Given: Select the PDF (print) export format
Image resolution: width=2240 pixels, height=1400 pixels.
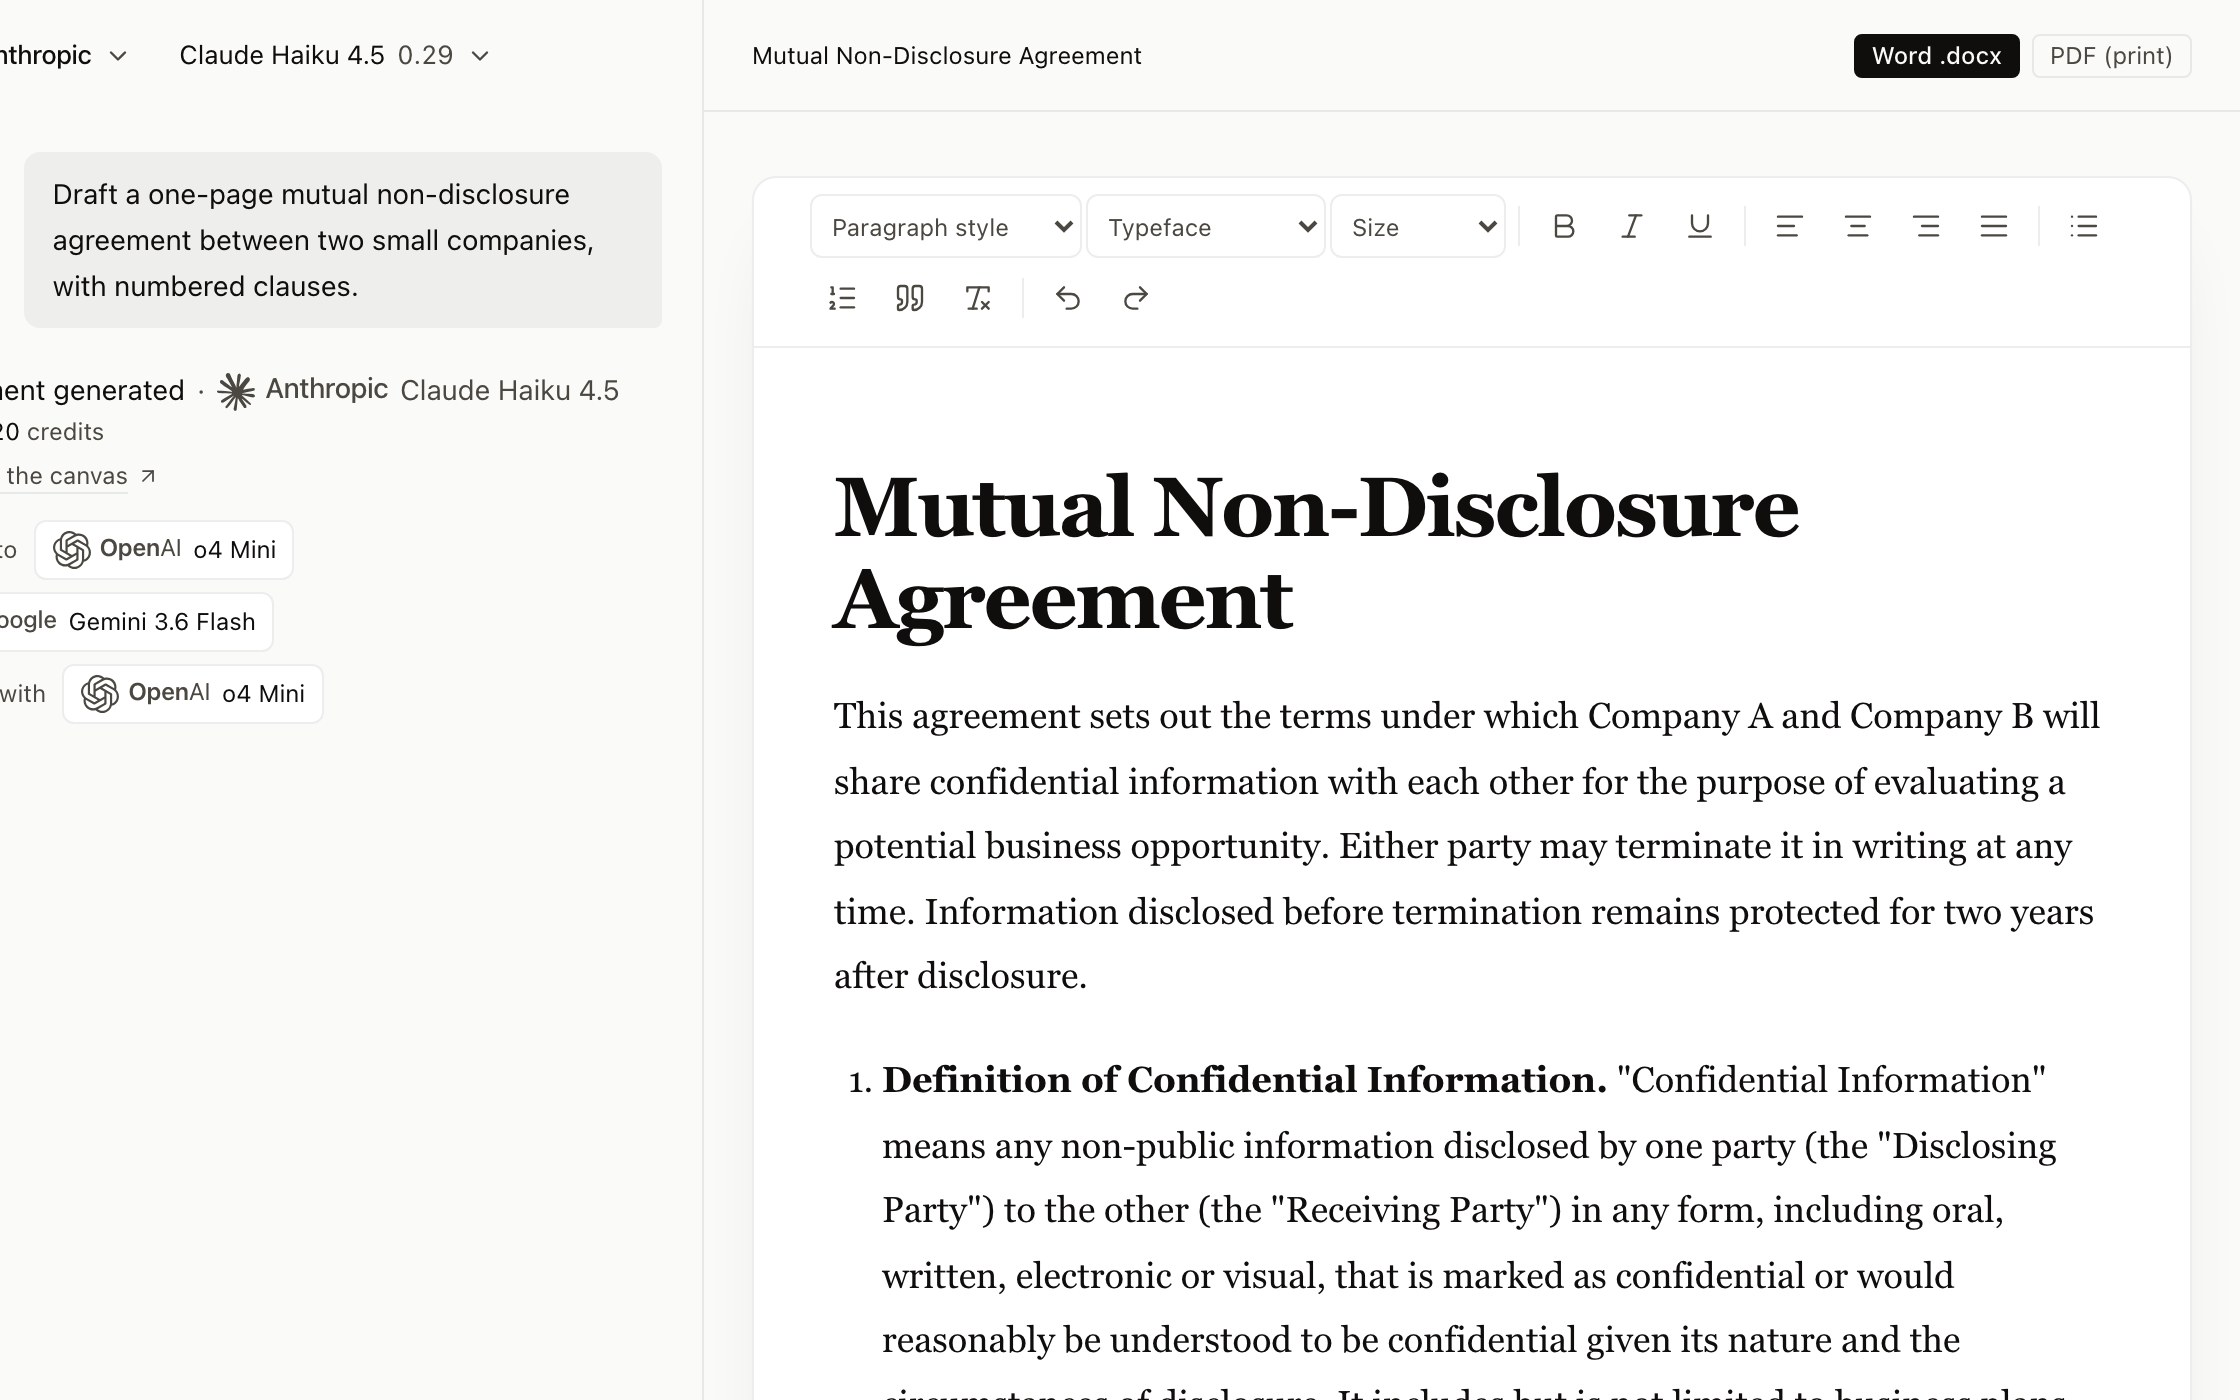Looking at the screenshot, I should coord(2111,56).
